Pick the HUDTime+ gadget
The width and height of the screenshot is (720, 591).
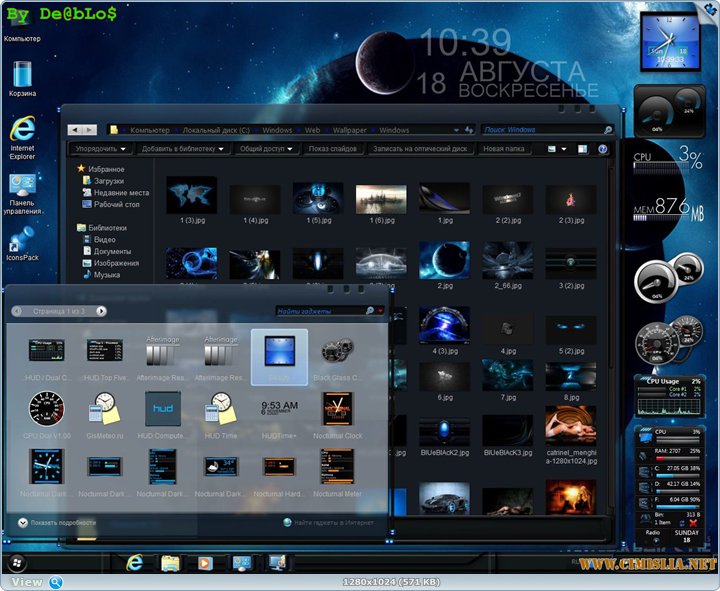[279, 409]
